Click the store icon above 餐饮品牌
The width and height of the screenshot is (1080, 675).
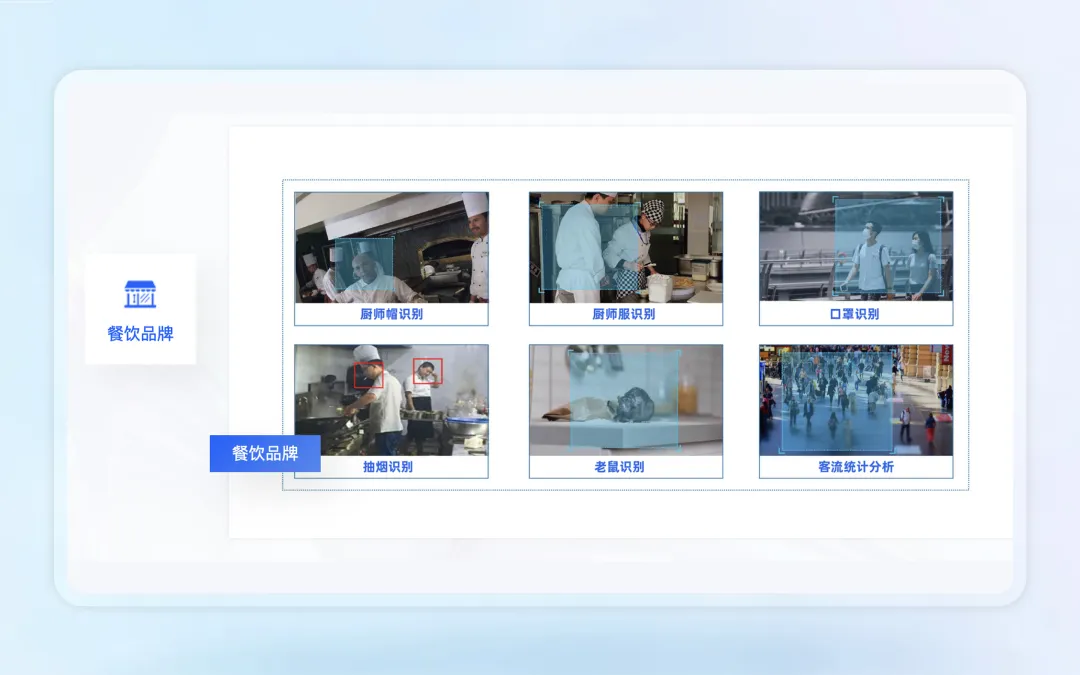tap(140, 294)
